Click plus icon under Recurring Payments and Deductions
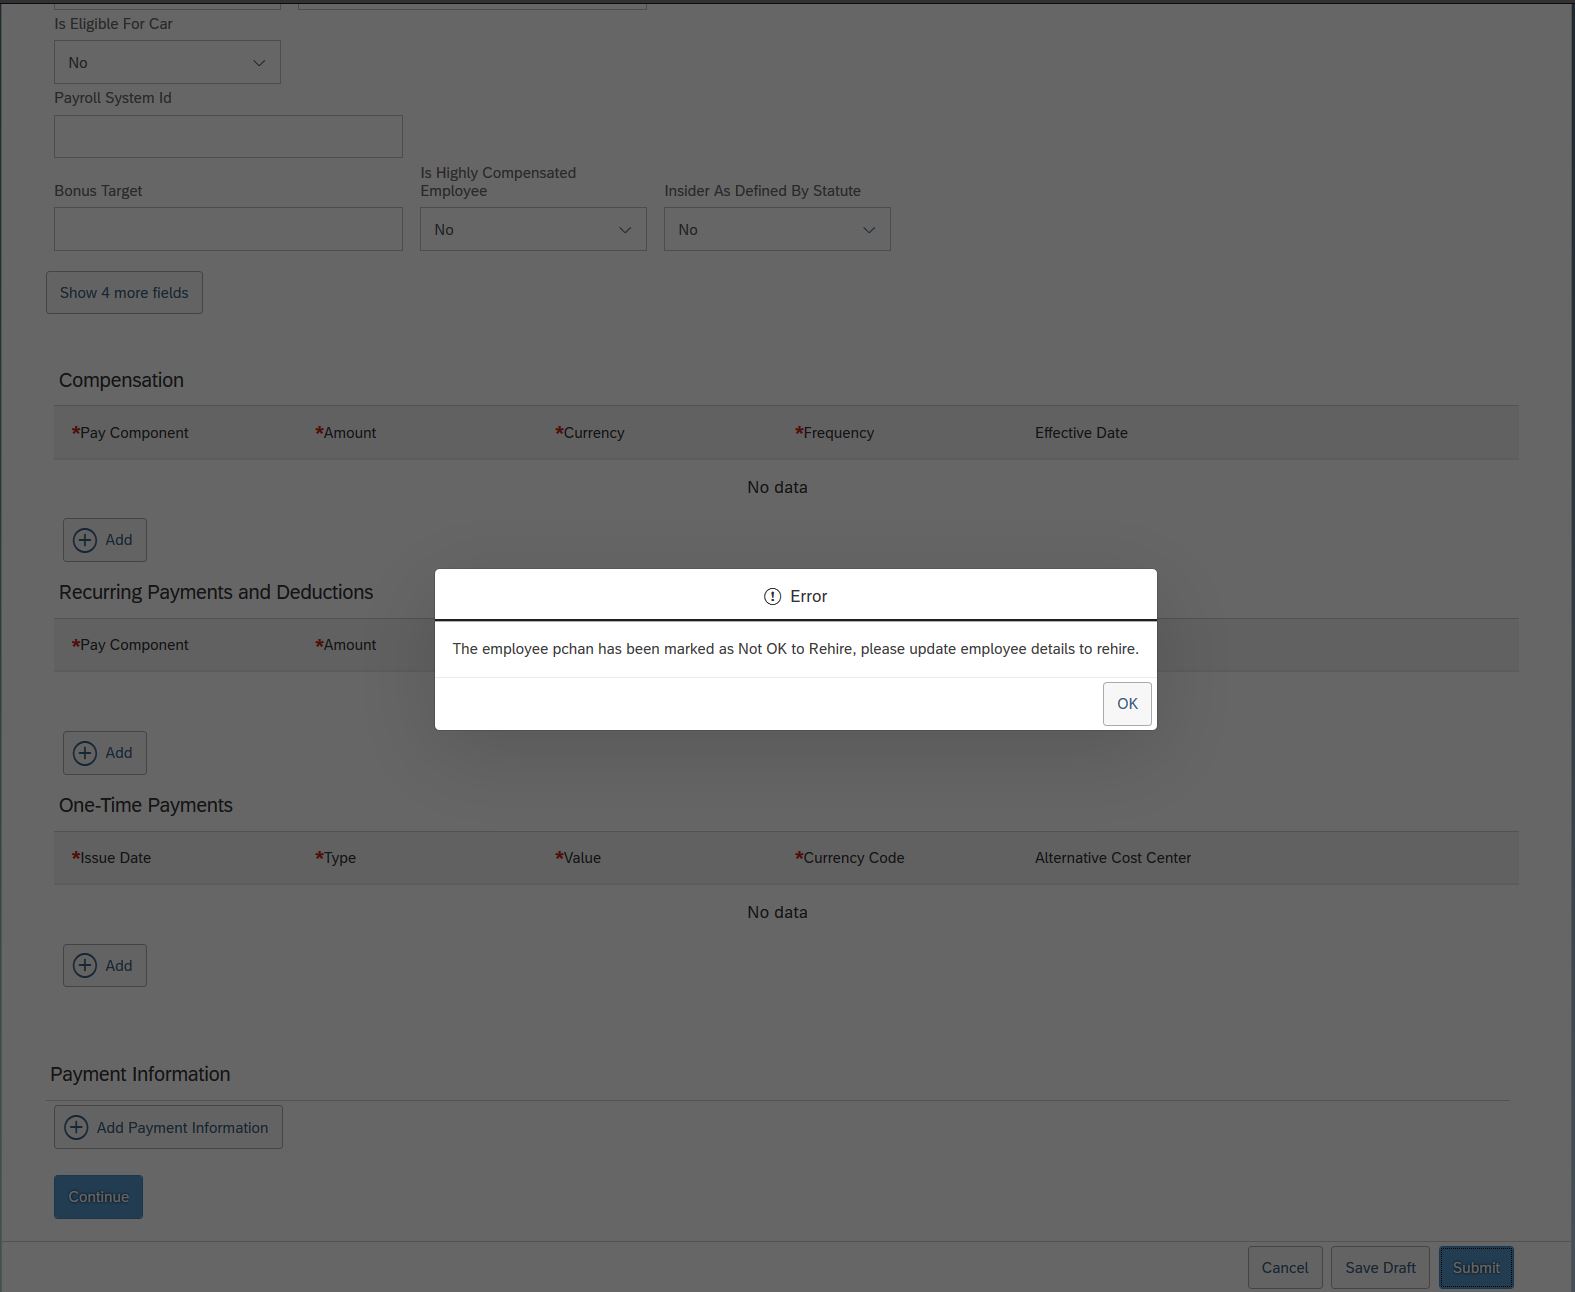This screenshot has height=1292, width=1575. (x=85, y=753)
